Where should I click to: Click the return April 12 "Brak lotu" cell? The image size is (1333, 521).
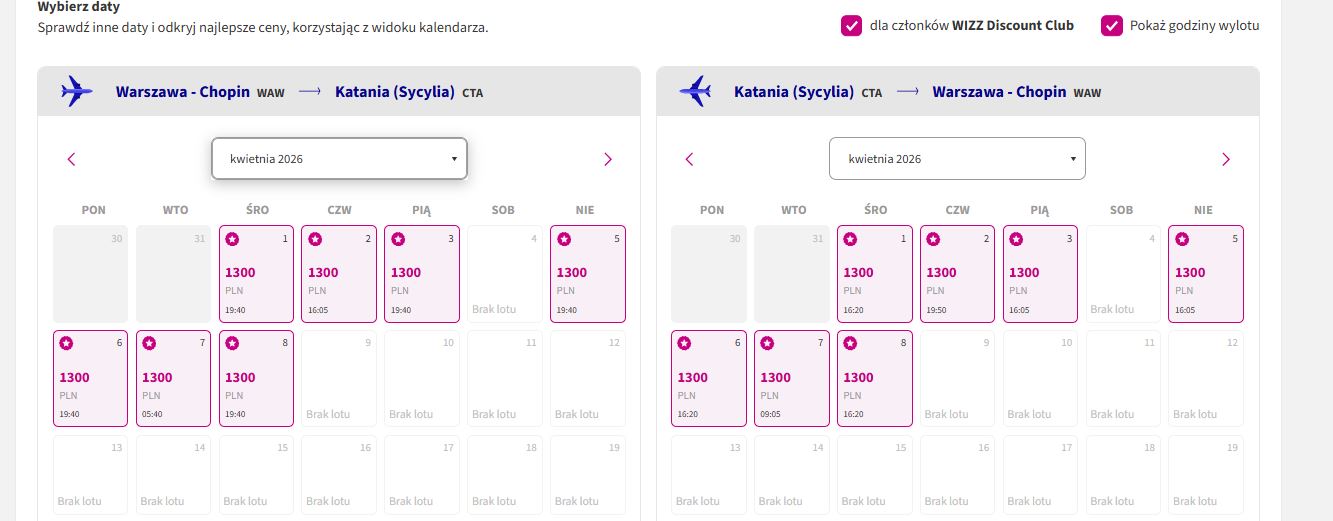pos(1206,379)
